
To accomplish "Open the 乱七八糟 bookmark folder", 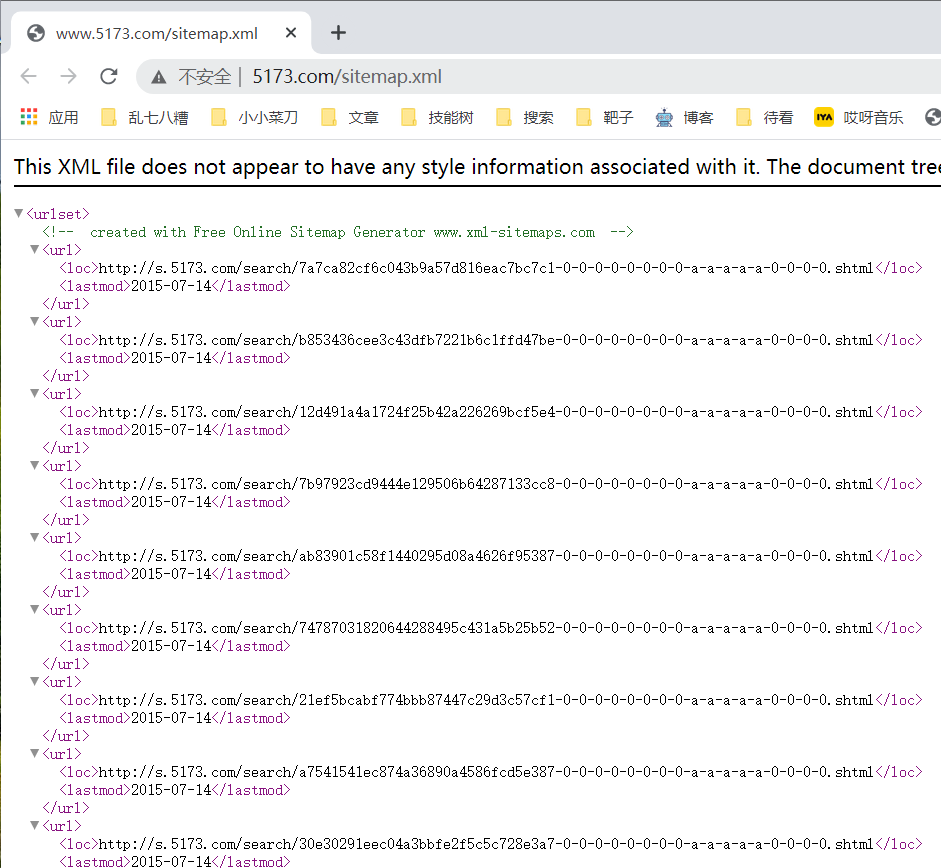I will (145, 117).
